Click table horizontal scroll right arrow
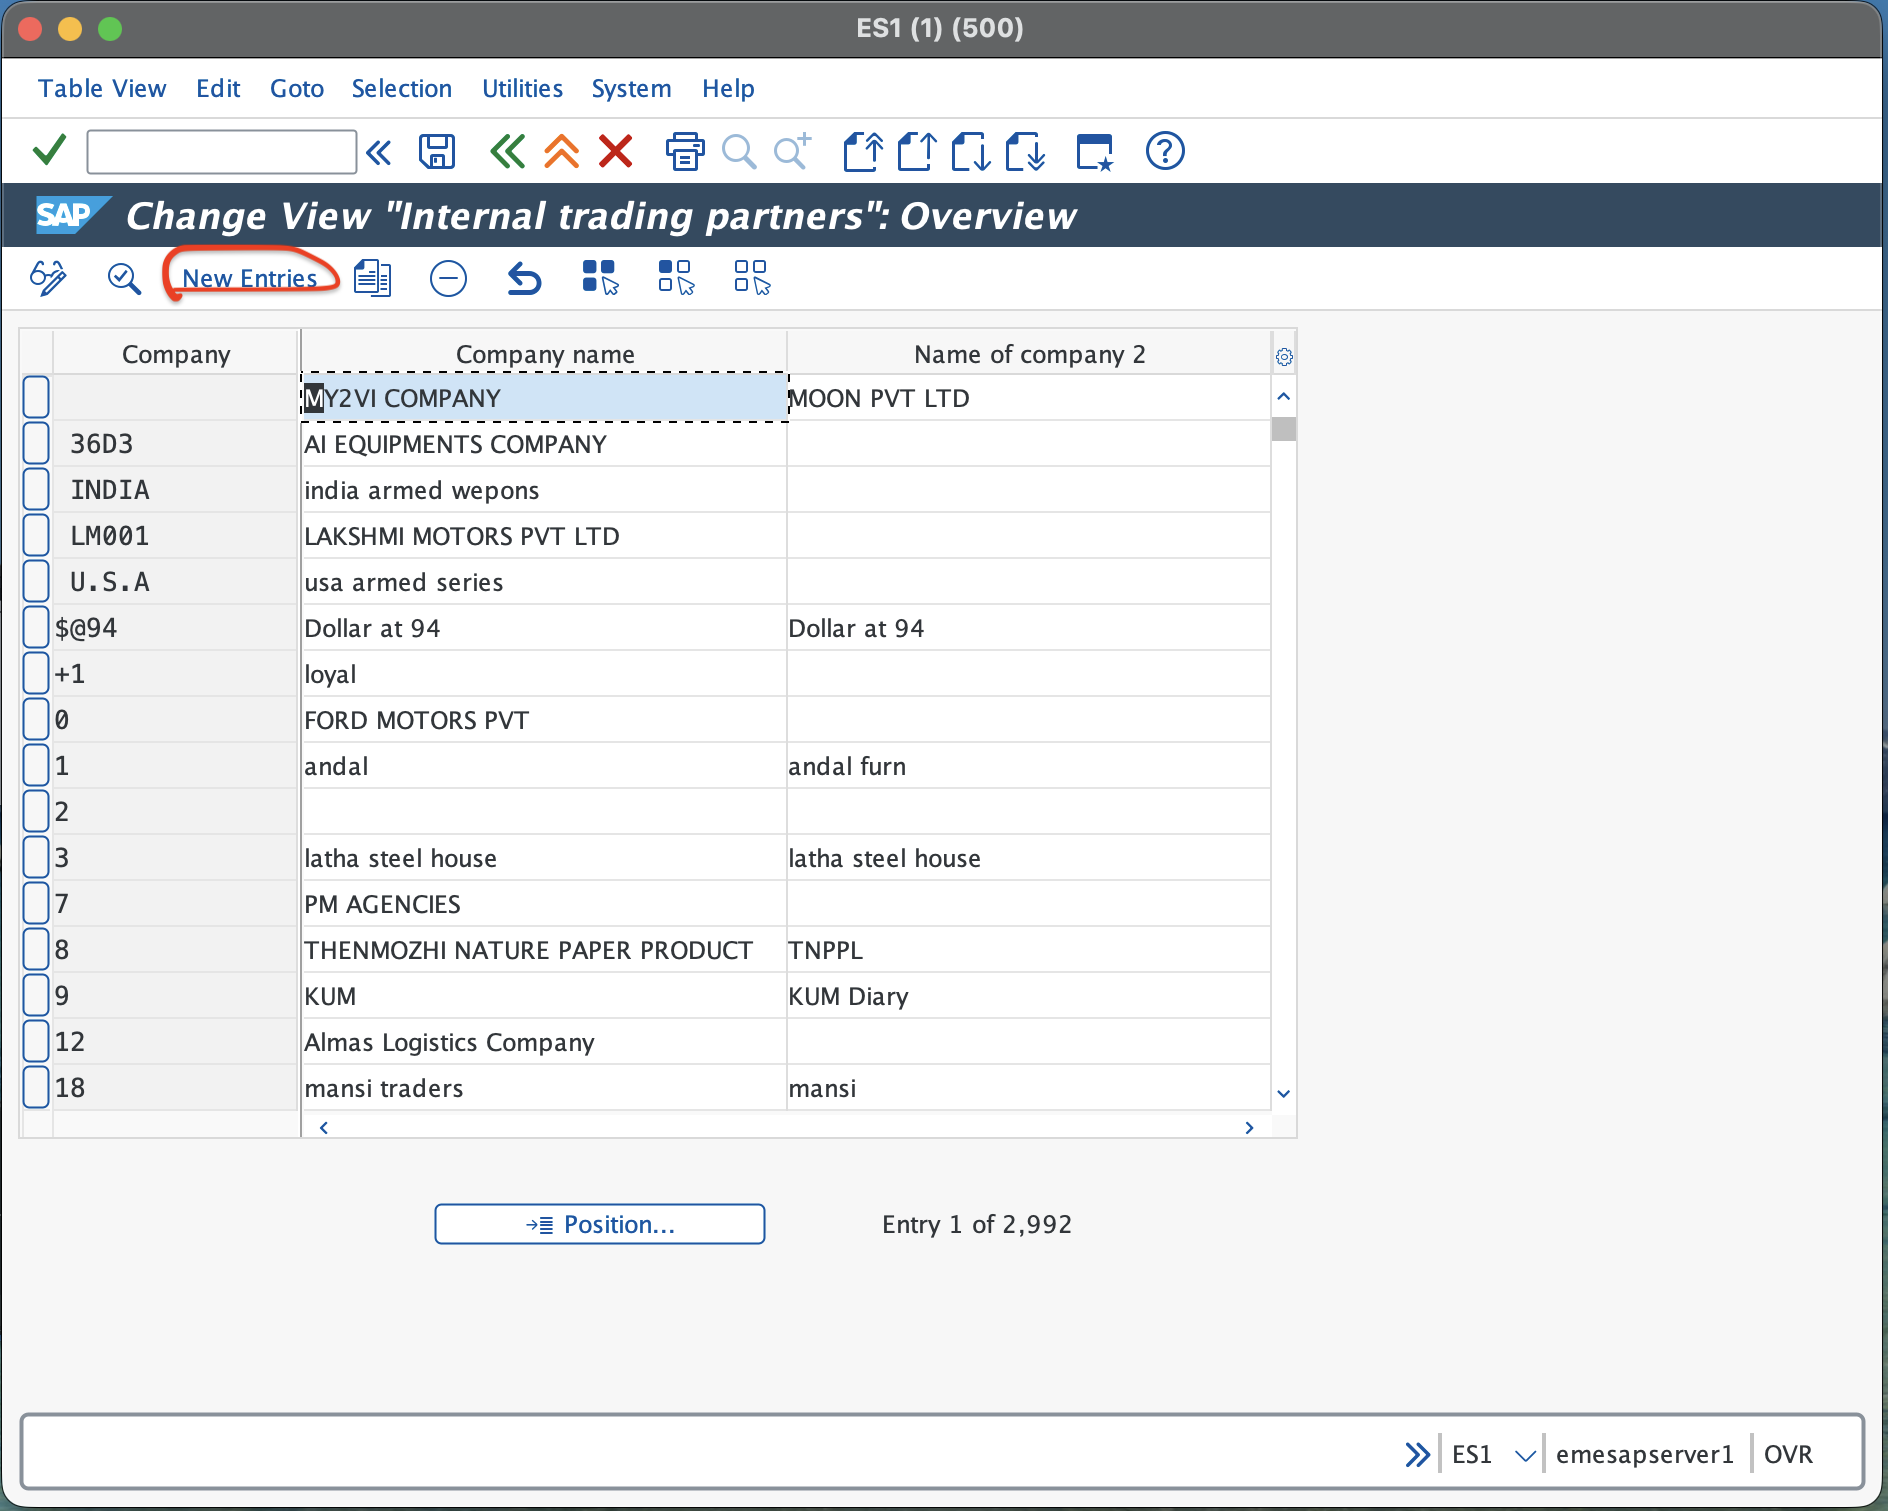 point(1249,1127)
